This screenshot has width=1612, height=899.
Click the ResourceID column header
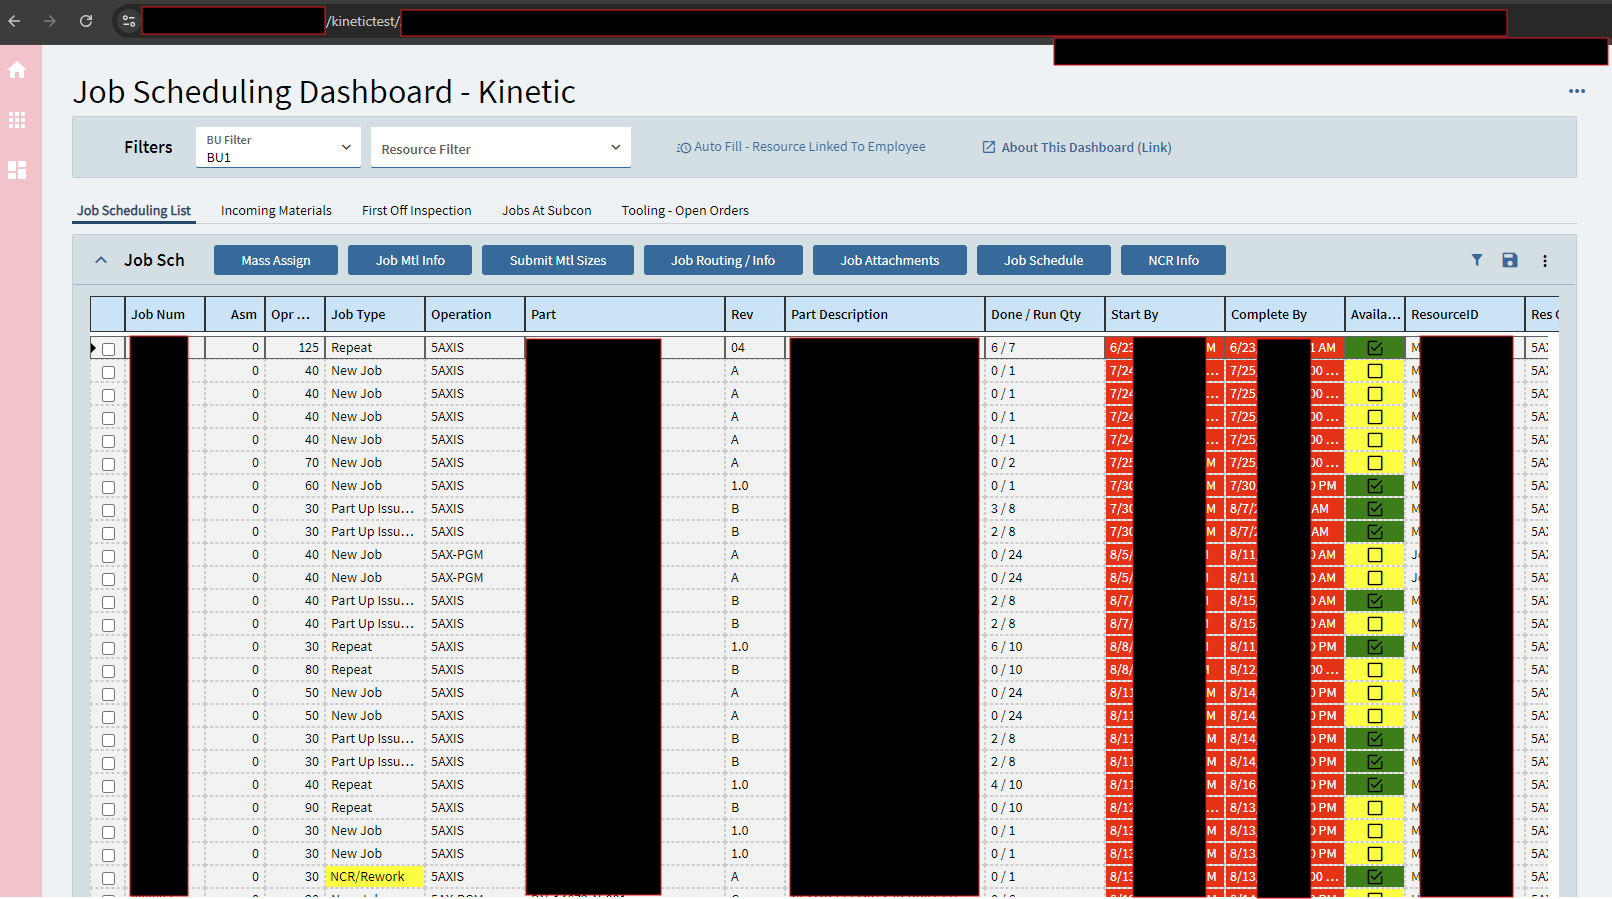click(1465, 314)
